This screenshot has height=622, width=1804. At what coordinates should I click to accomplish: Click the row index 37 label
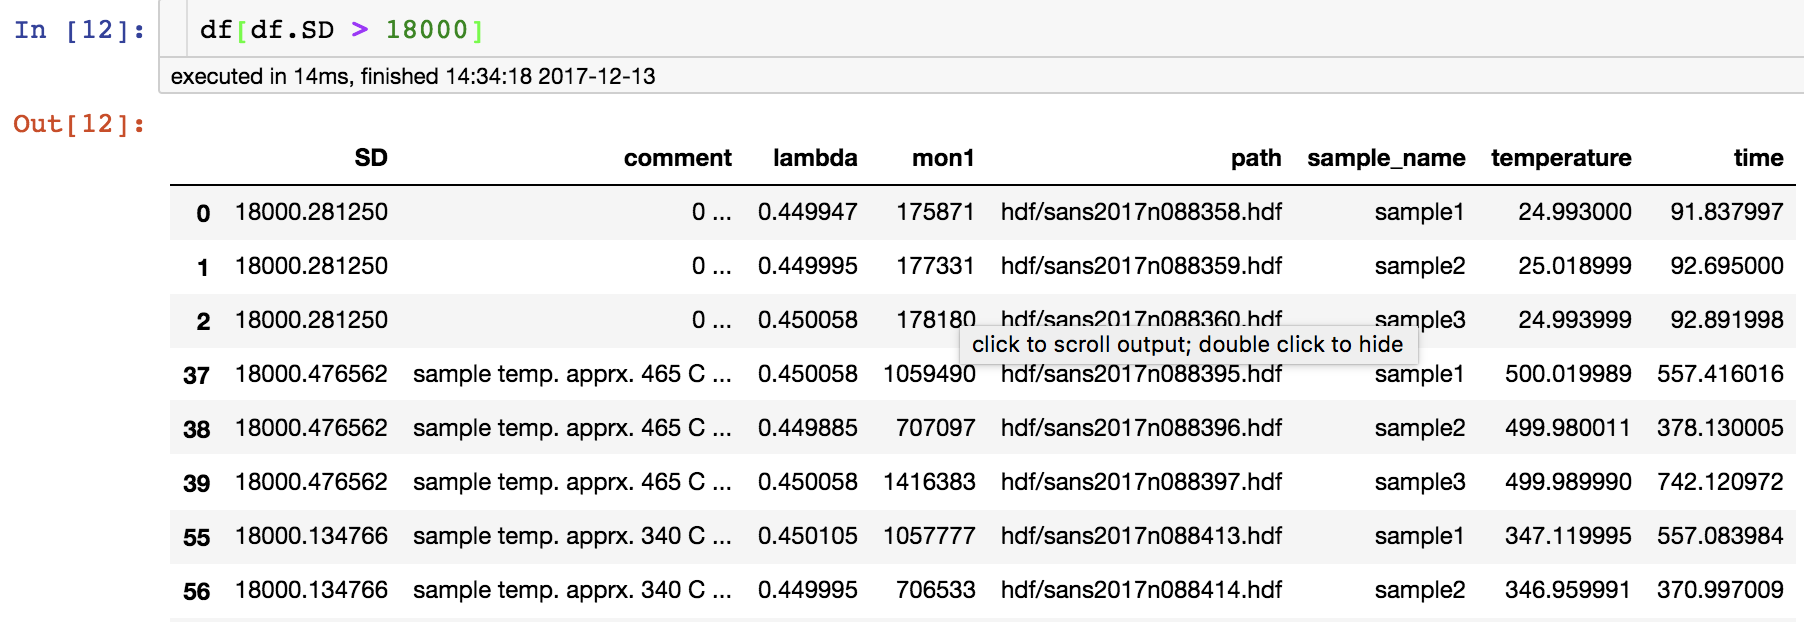point(197,375)
